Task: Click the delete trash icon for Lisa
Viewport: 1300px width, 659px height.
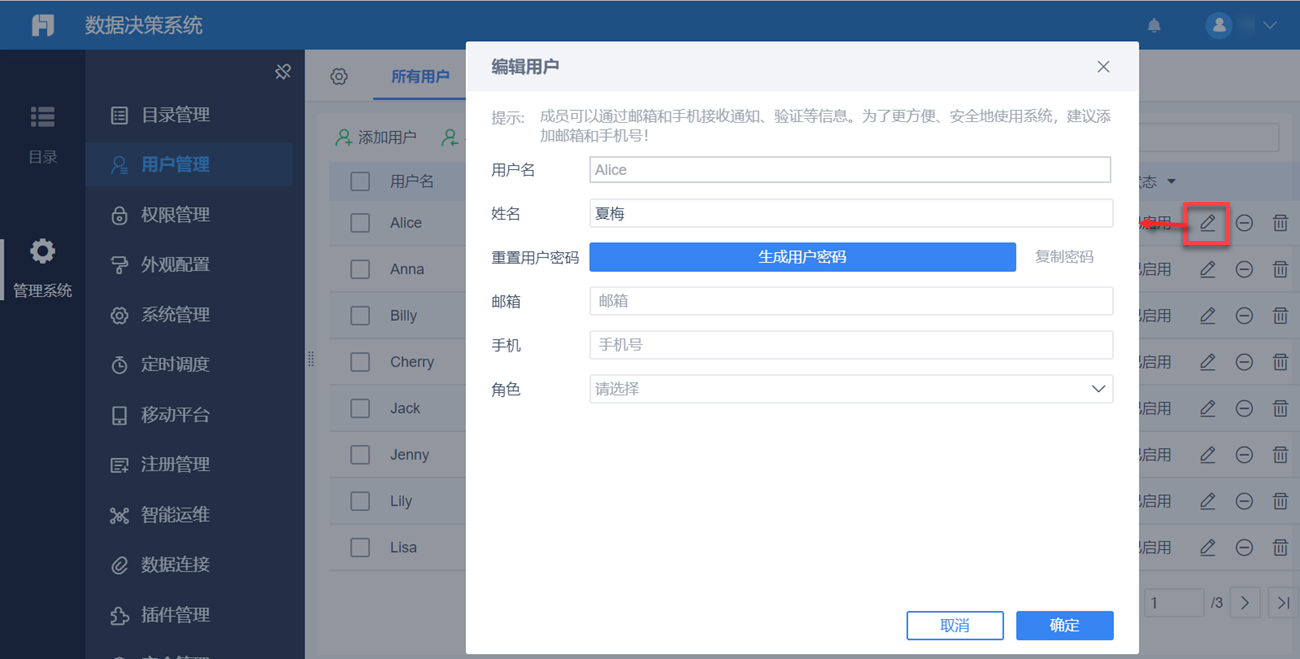Action: pyautogui.click(x=1280, y=547)
